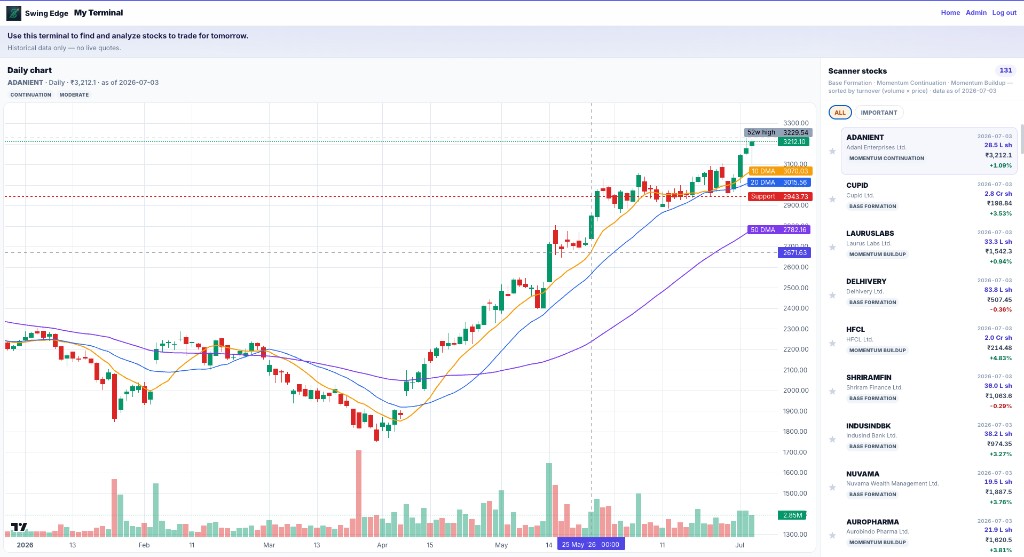Click the TradingView logo on chart
Screen dimensions: 1024x557
19,527
